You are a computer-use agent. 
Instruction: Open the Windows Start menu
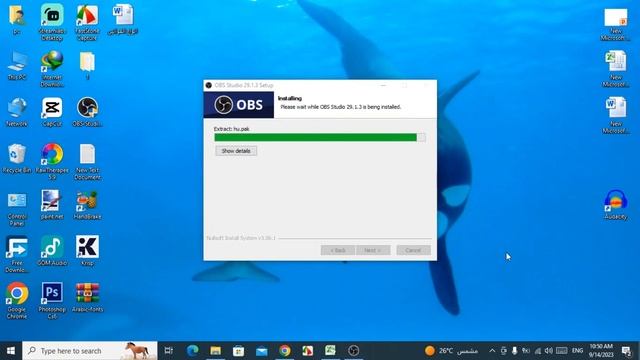11,351
